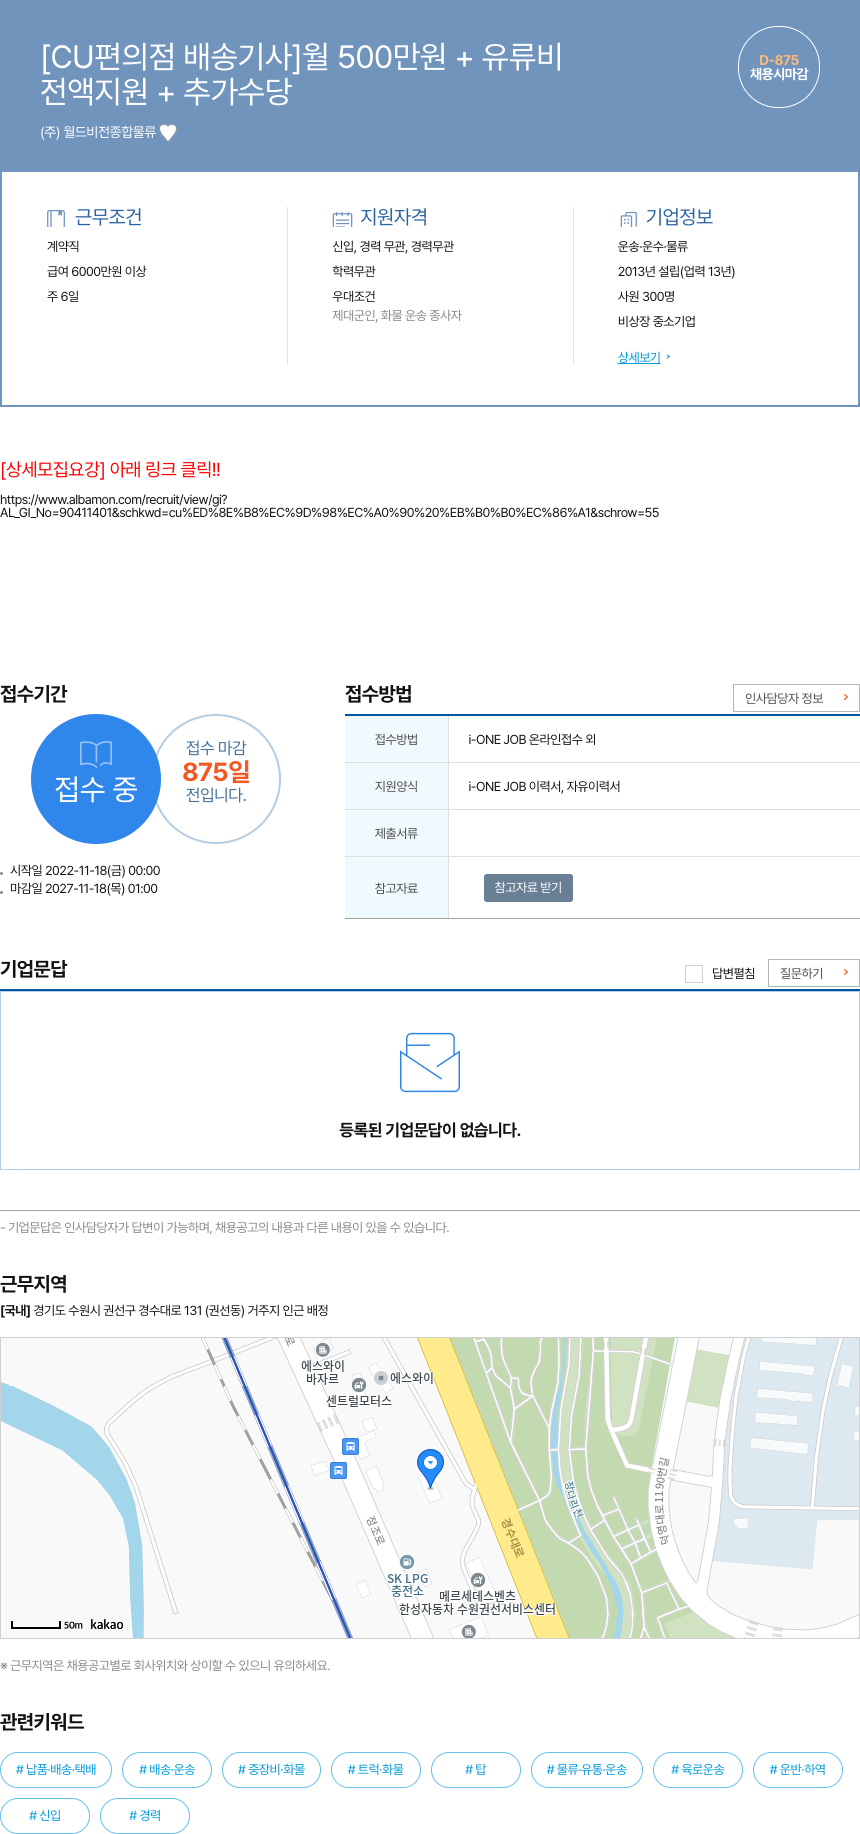The image size is (860, 1834).
Task: Click the 에스와이 바자르 map marker
Action: (322, 1350)
